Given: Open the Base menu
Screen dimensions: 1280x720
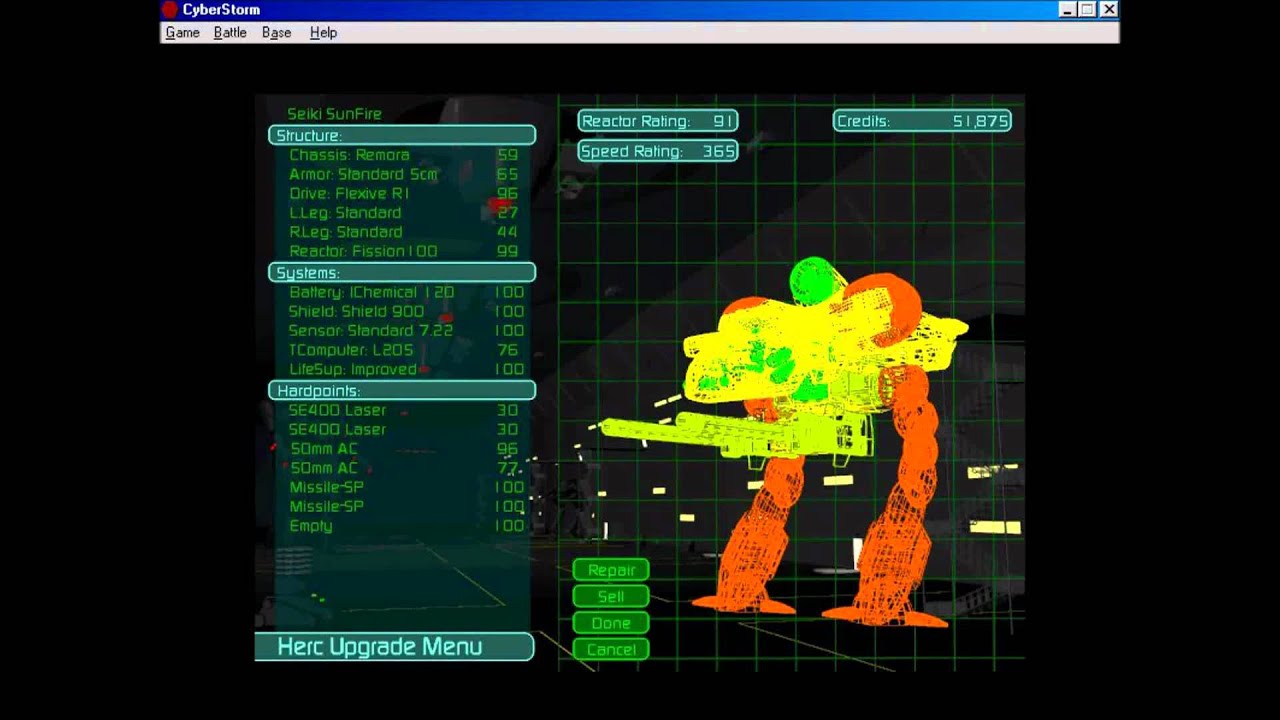Looking at the screenshot, I should tap(276, 32).
